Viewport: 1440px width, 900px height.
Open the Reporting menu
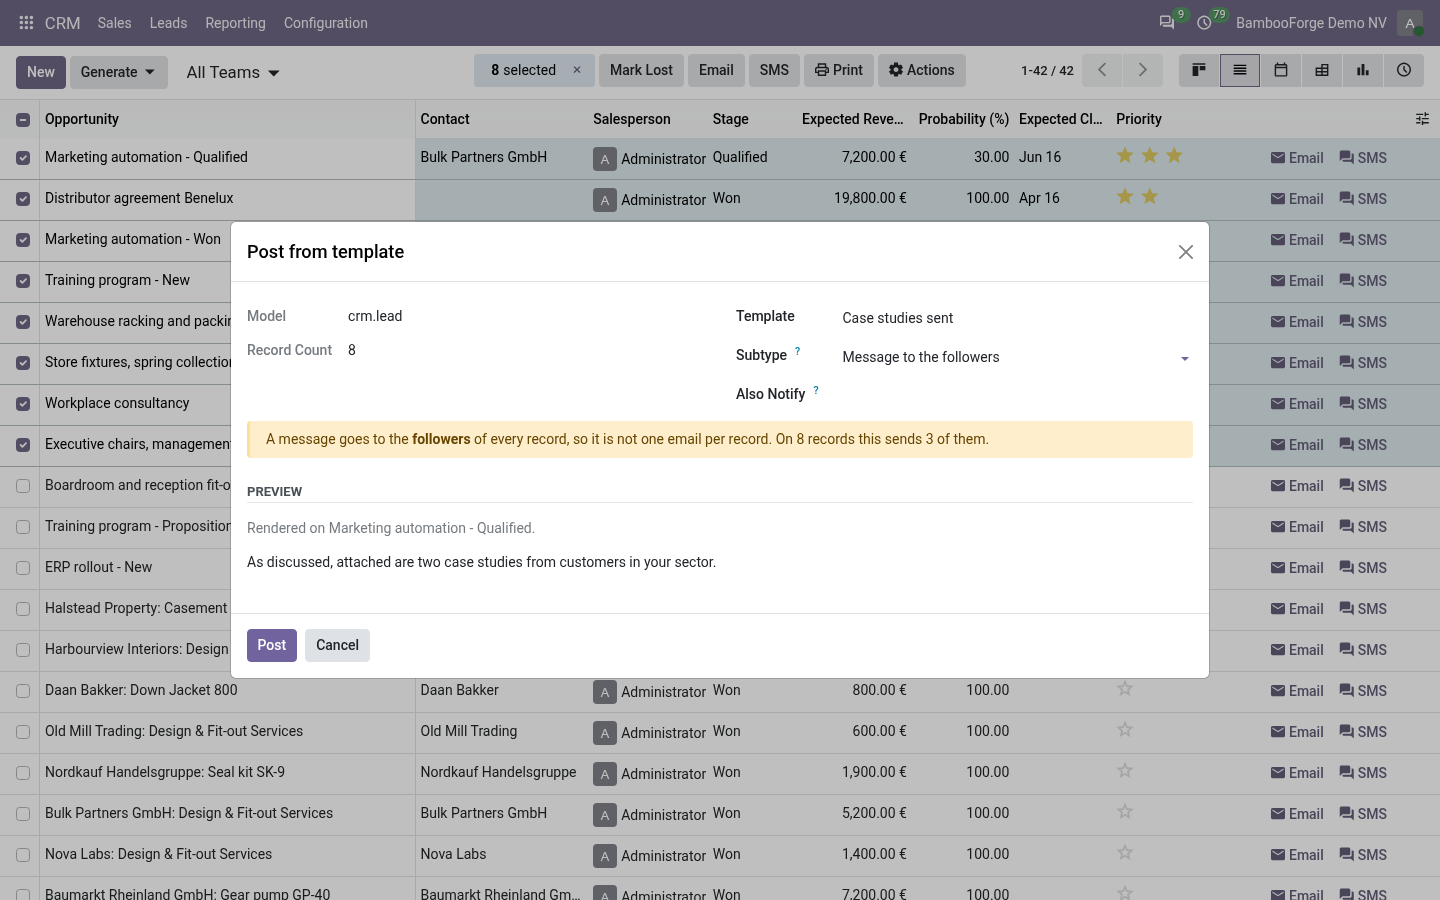coord(236,23)
